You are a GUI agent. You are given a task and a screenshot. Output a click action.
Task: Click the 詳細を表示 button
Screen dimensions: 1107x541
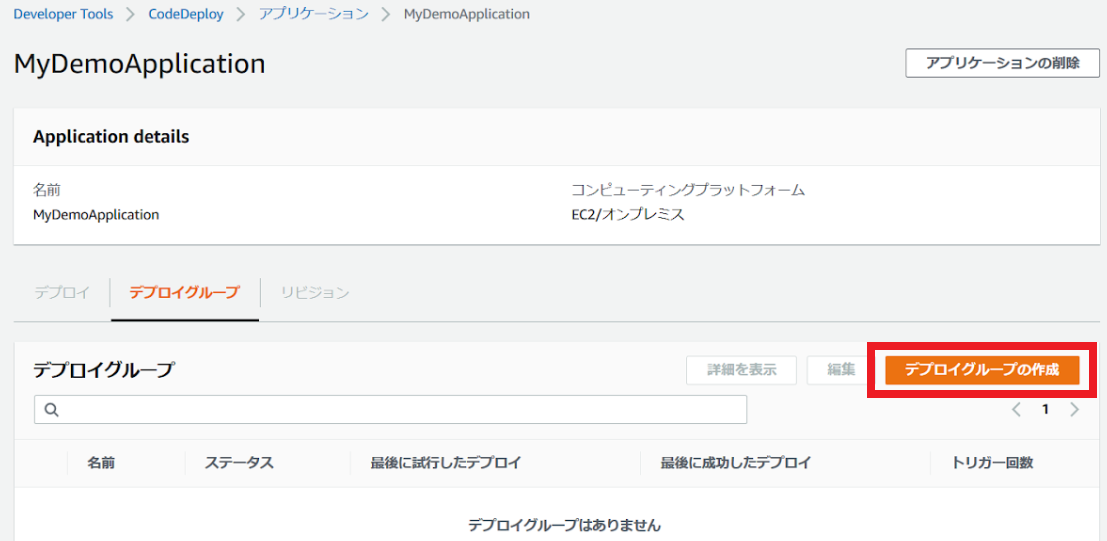pos(741,370)
